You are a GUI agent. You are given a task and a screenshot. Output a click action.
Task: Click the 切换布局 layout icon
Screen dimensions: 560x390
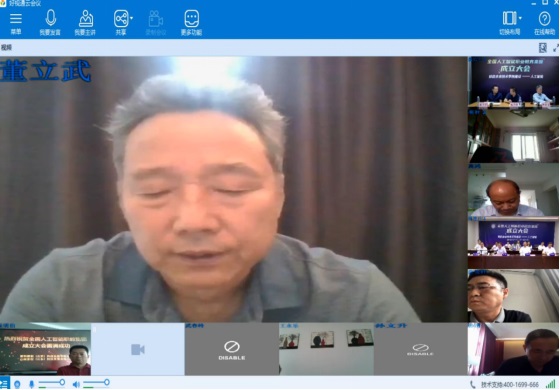(x=509, y=18)
